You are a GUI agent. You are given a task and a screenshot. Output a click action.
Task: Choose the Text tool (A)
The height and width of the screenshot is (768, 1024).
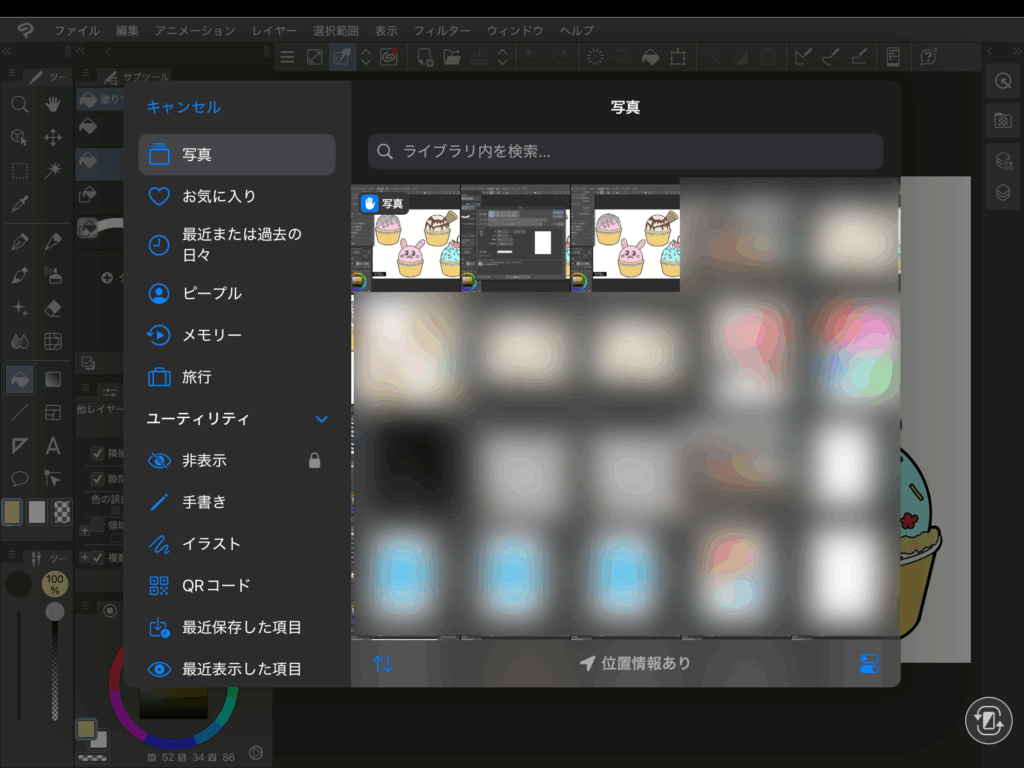click(x=53, y=446)
